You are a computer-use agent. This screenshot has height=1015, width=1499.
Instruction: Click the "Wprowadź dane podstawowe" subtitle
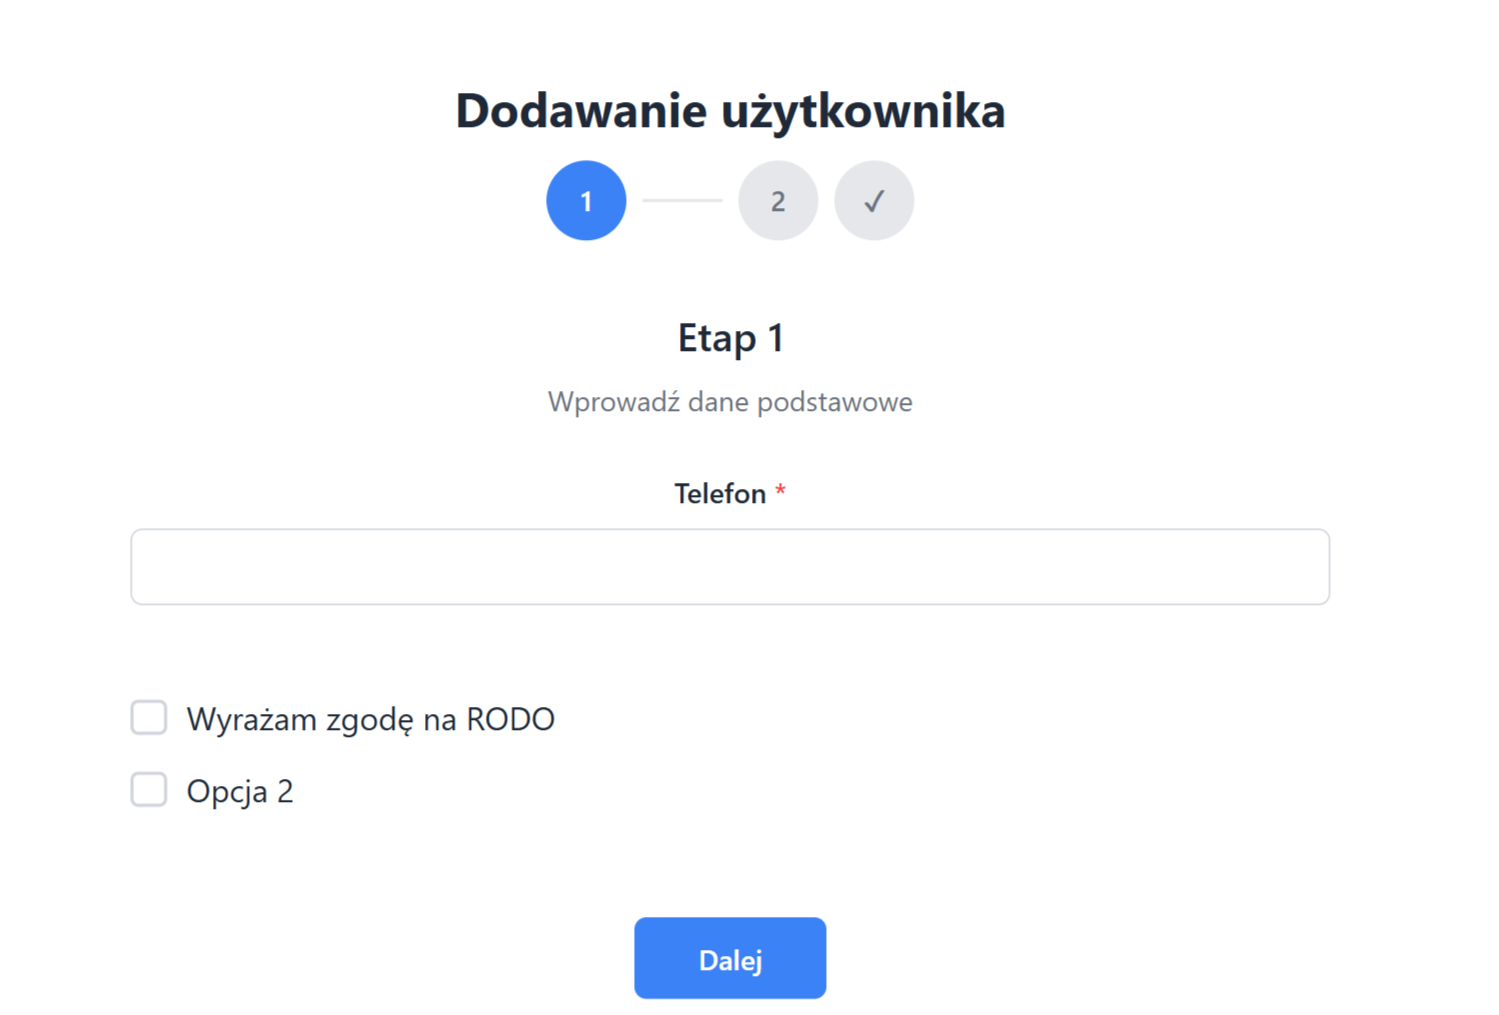pos(730,402)
